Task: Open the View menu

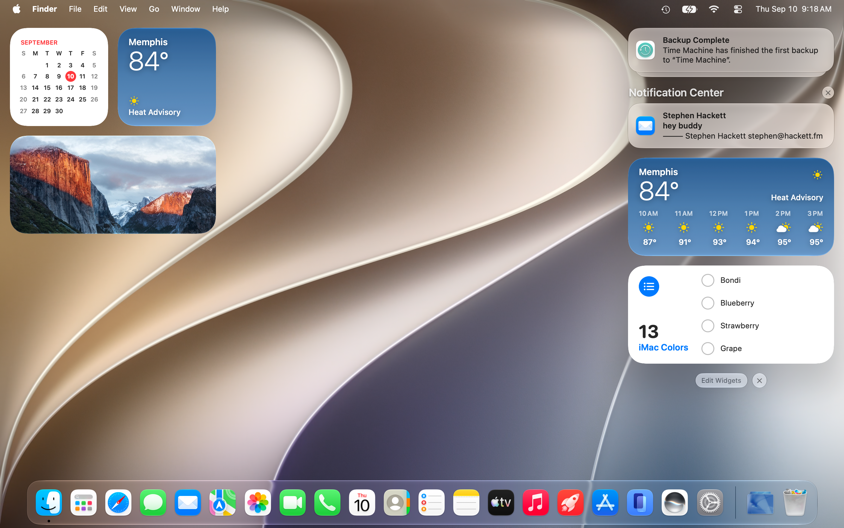Action: (x=128, y=9)
